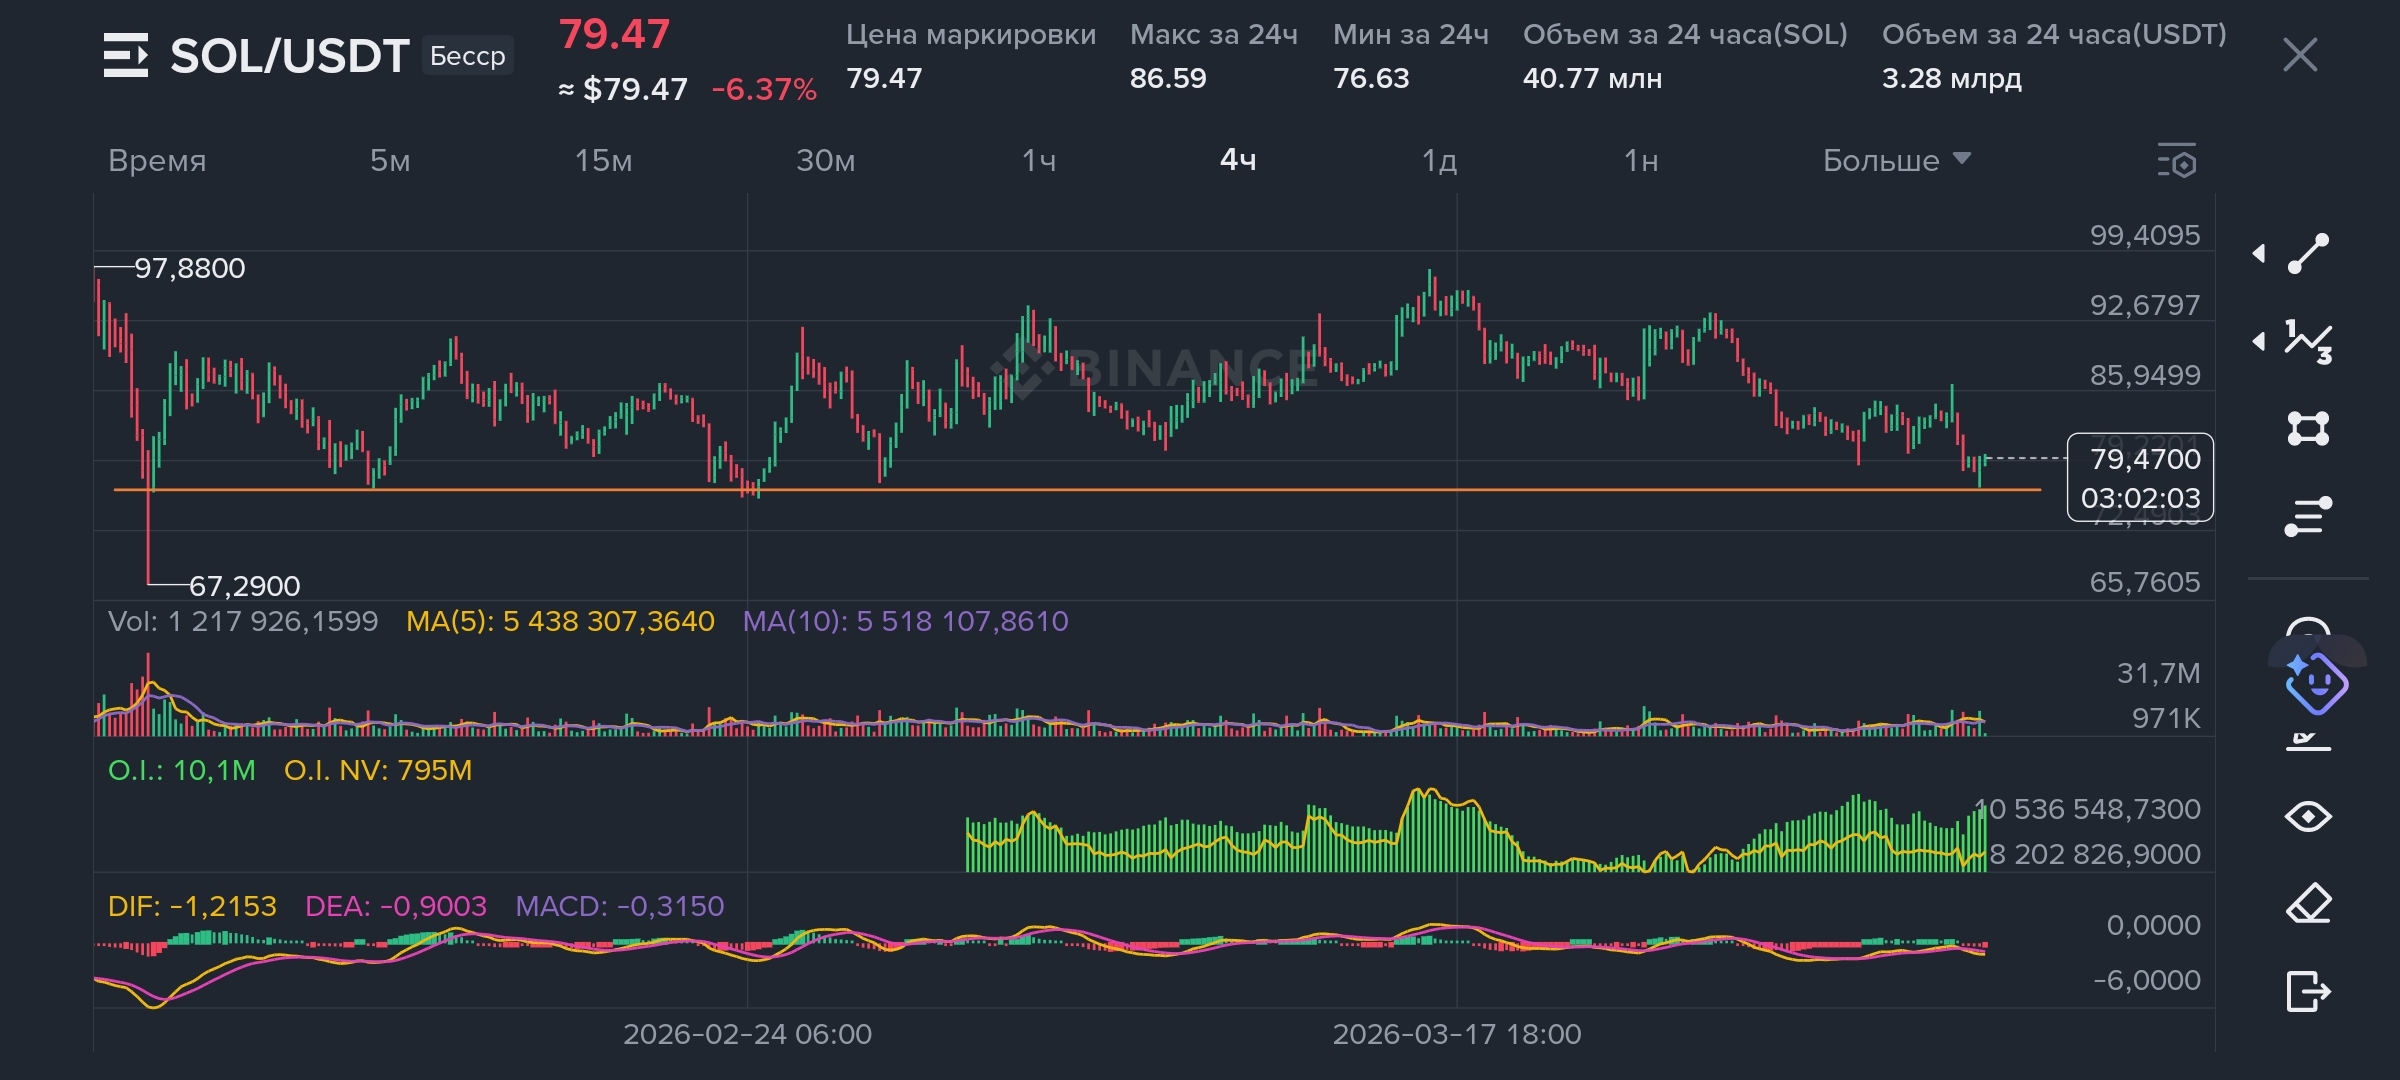Switch to the 1ч timeframe

1039,160
